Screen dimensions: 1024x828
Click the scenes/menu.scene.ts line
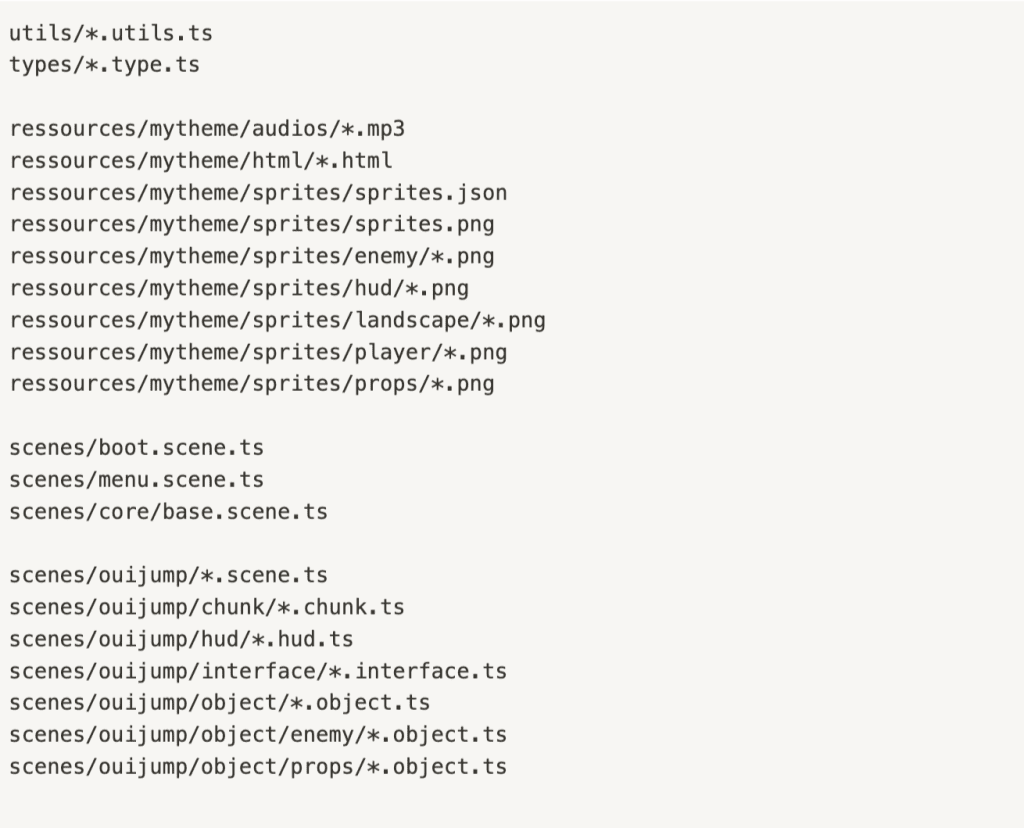(x=136, y=480)
